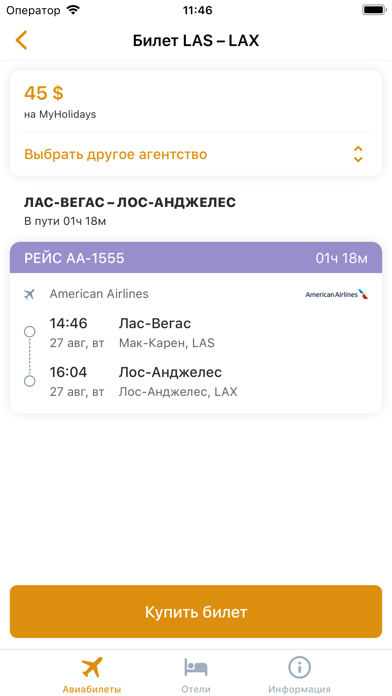Tap the battery status icon
Screen dimensions: 392x696
[x=373, y=9]
